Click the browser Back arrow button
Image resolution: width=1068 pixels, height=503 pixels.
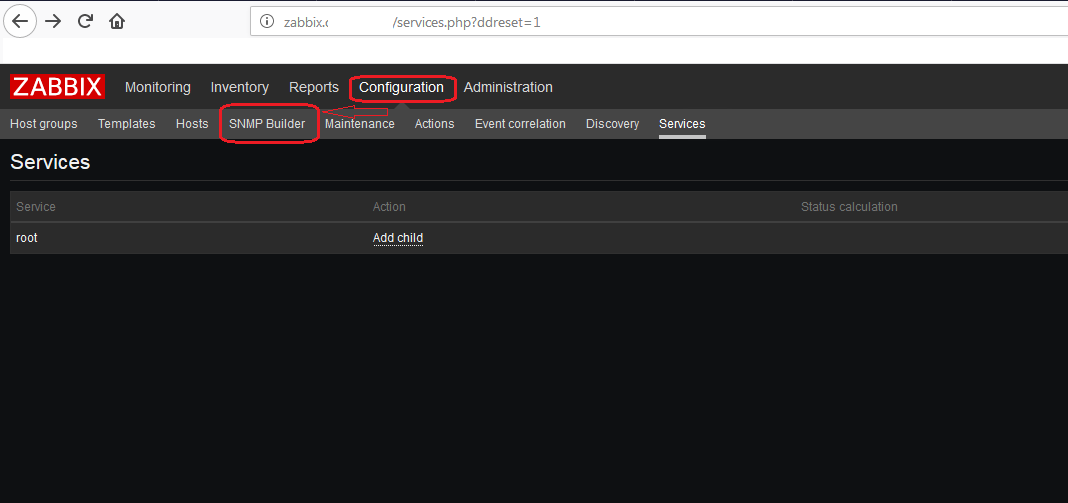(x=20, y=21)
